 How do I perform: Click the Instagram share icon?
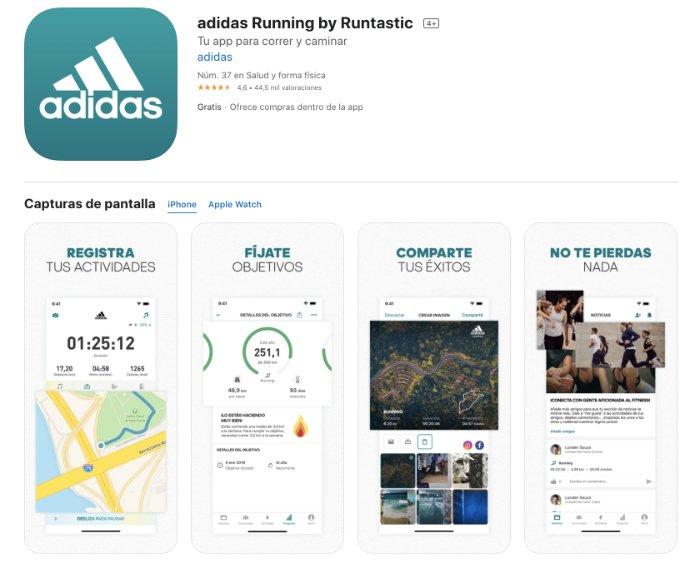point(467,445)
